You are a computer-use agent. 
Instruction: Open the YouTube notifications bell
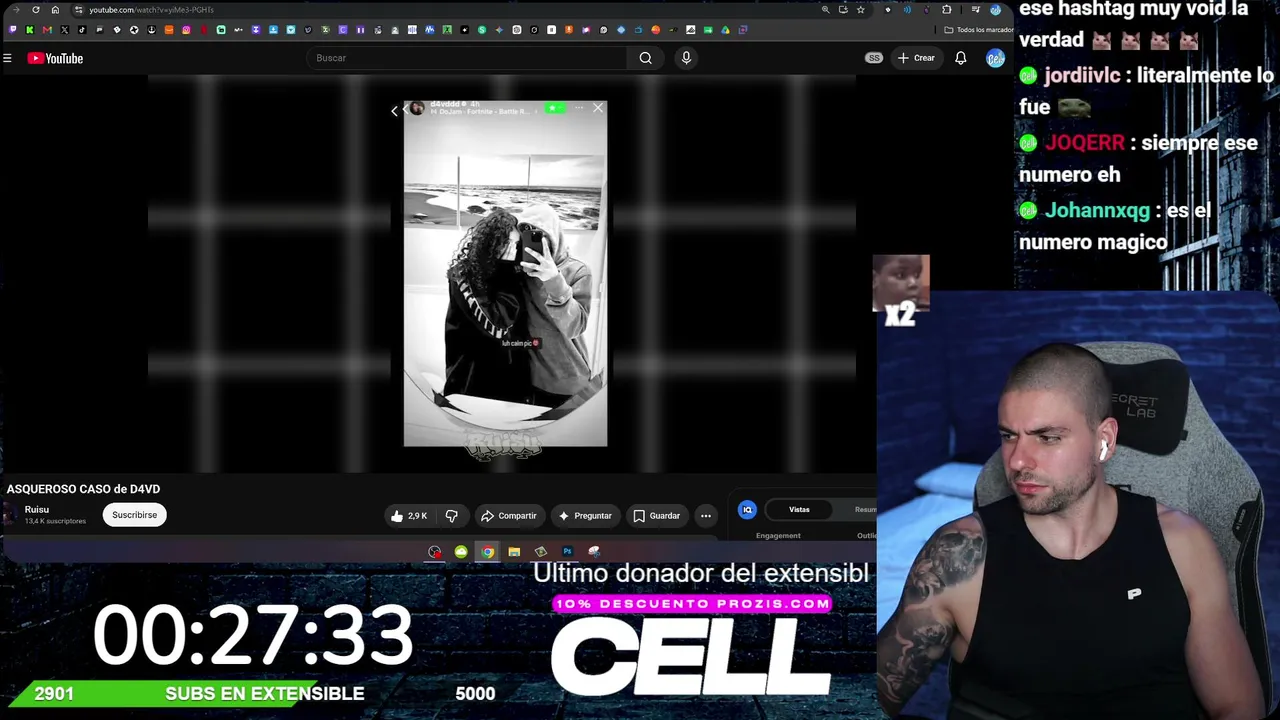coord(961,58)
